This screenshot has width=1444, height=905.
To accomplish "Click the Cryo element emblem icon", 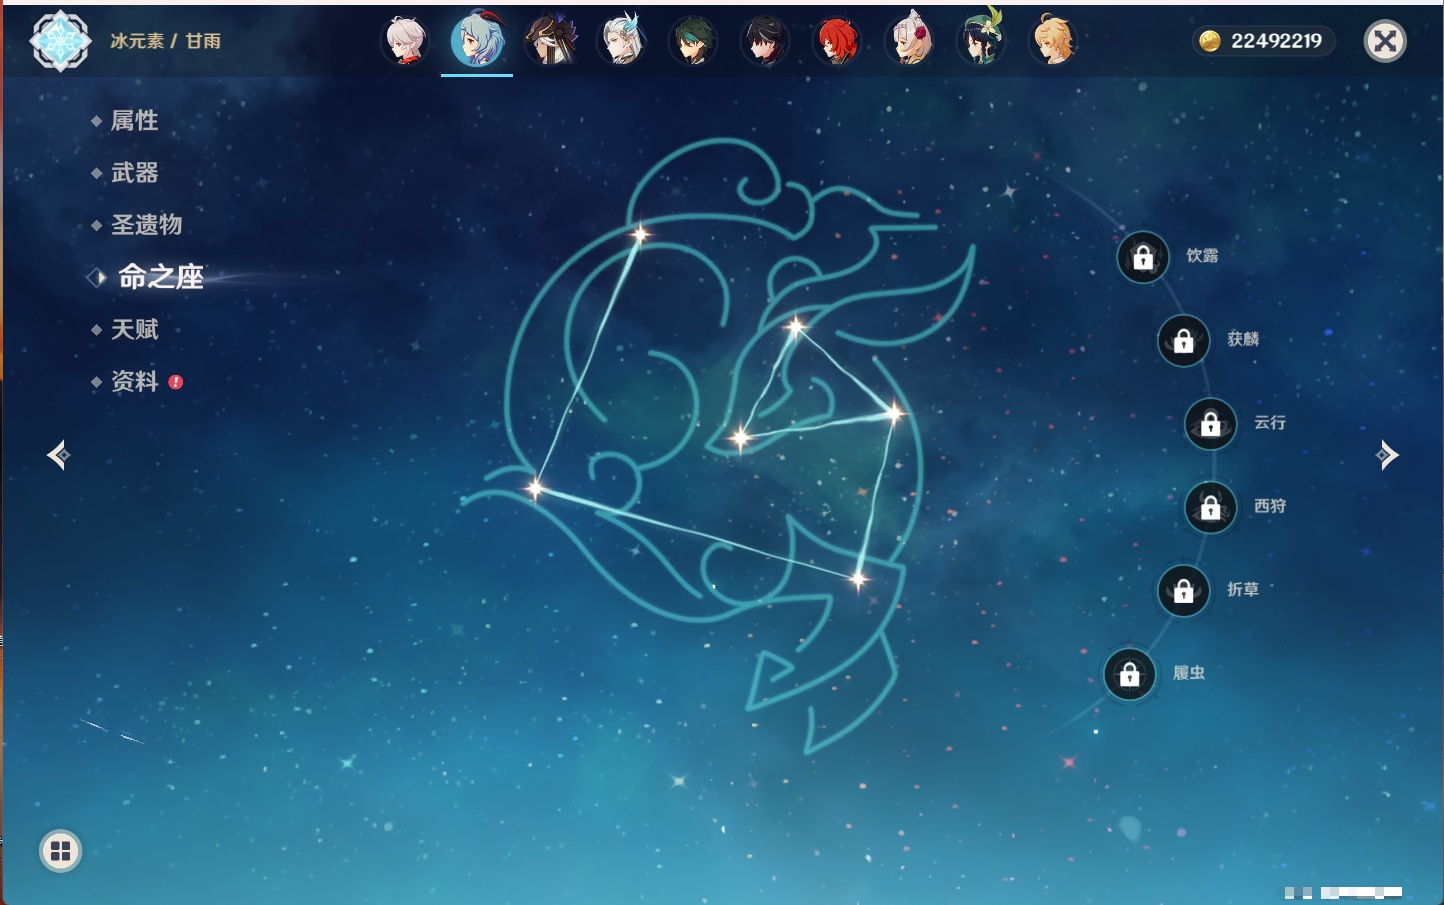I will 61,41.
